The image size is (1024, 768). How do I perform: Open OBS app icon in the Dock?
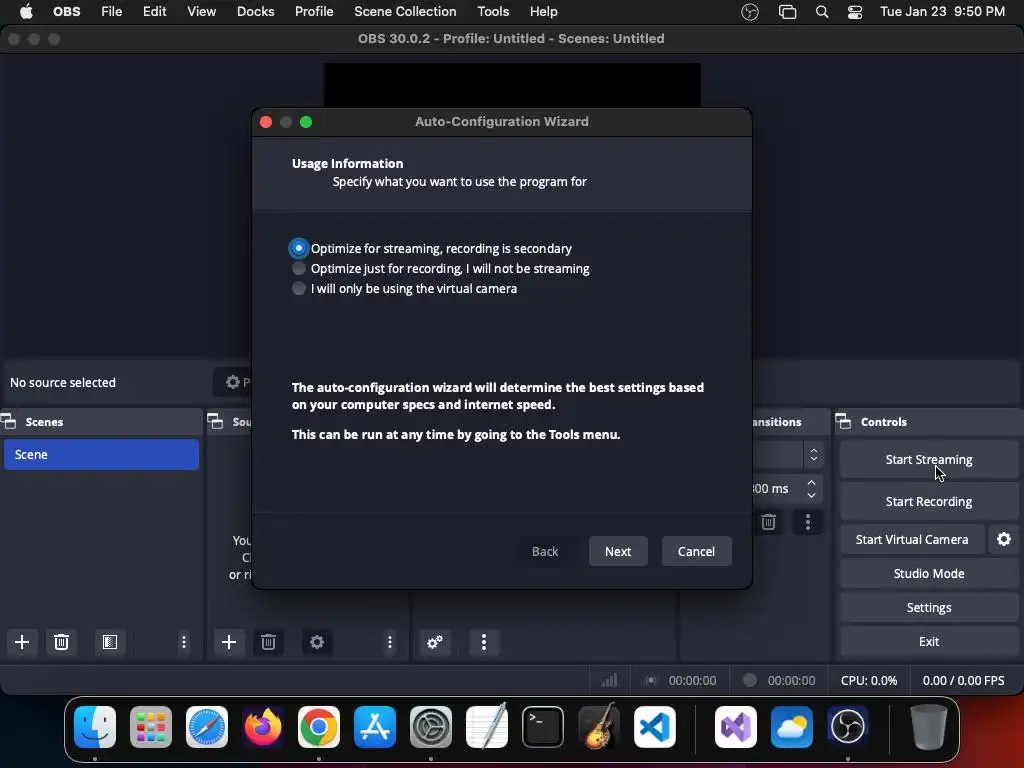[x=848, y=727]
